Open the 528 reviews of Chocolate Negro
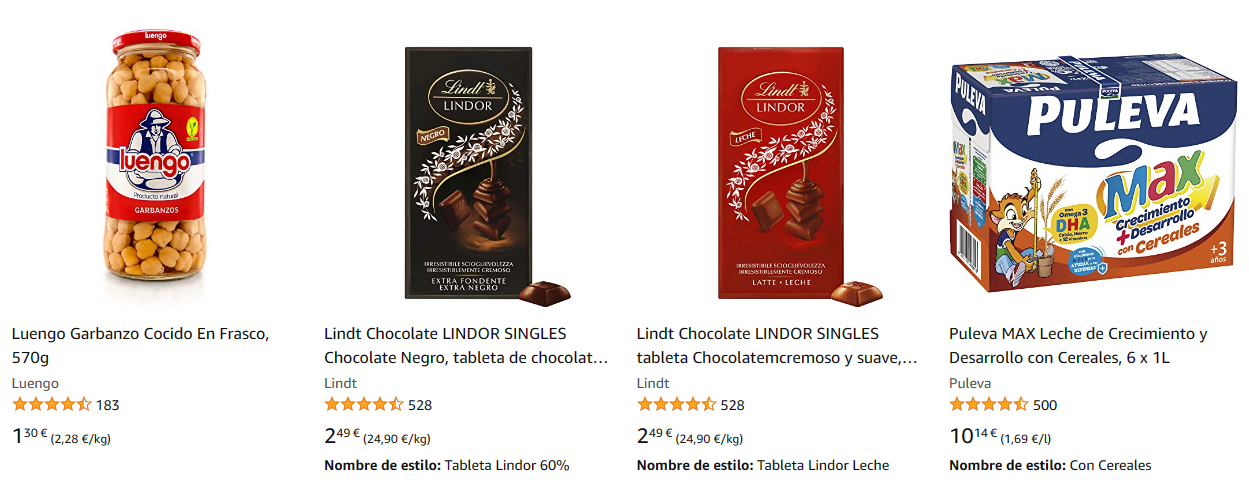Image resolution: width=1249 pixels, height=497 pixels. coord(420,405)
